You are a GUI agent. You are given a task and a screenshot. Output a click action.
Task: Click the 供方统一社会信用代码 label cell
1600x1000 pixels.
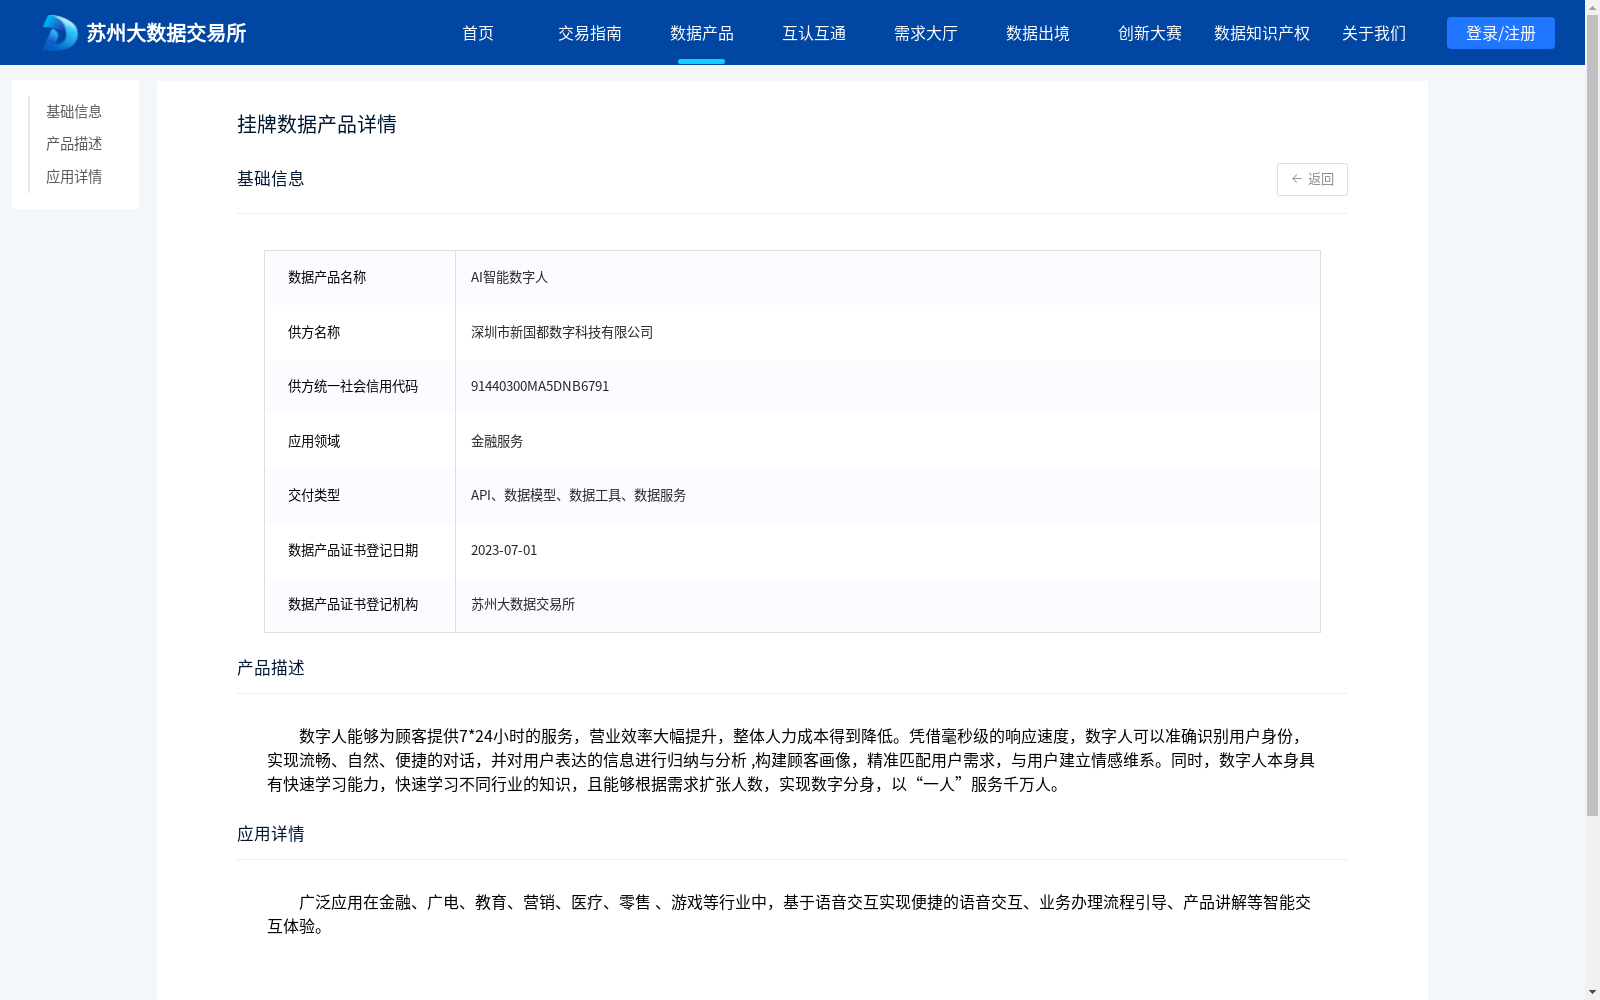(360, 387)
